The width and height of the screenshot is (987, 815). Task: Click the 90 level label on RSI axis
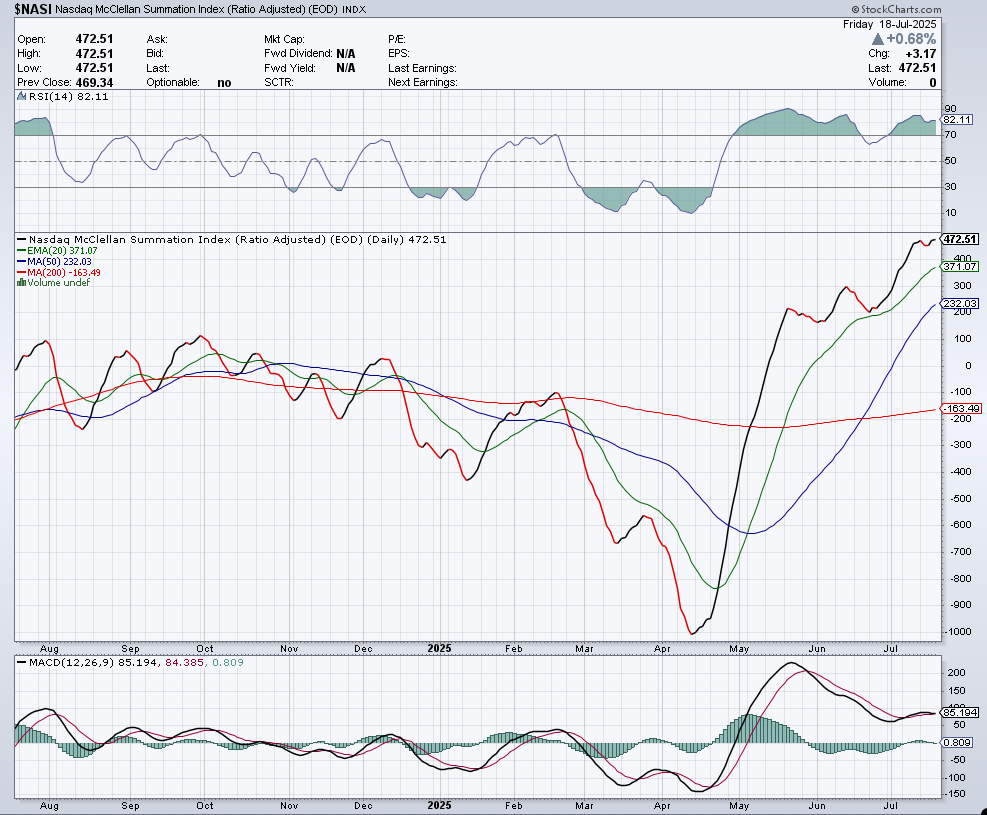coord(950,109)
